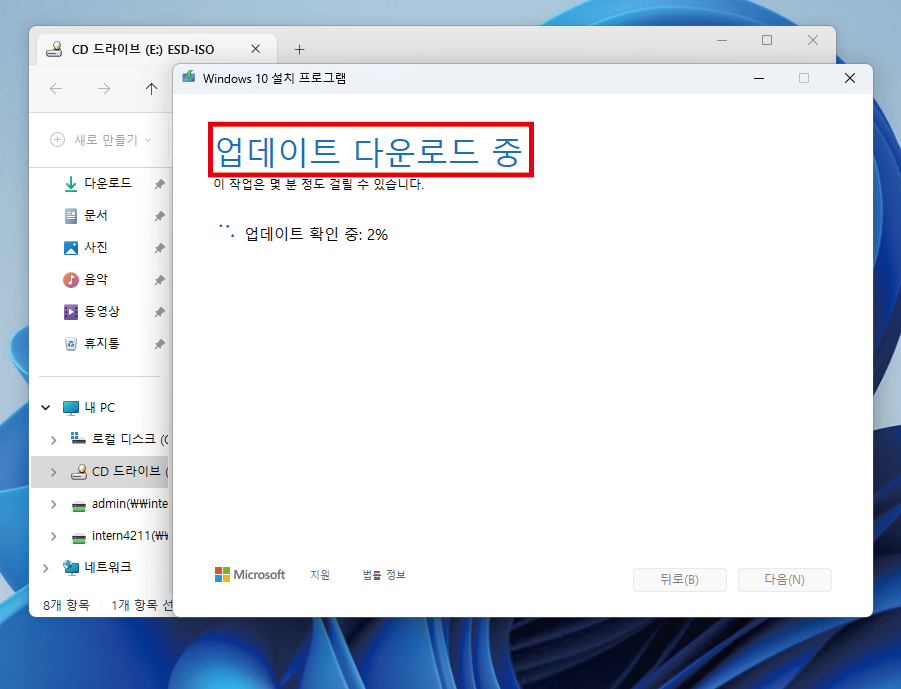Unpin 음악 using its pin icon
Image resolution: width=901 pixels, height=689 pixels.
coord(159,280)
